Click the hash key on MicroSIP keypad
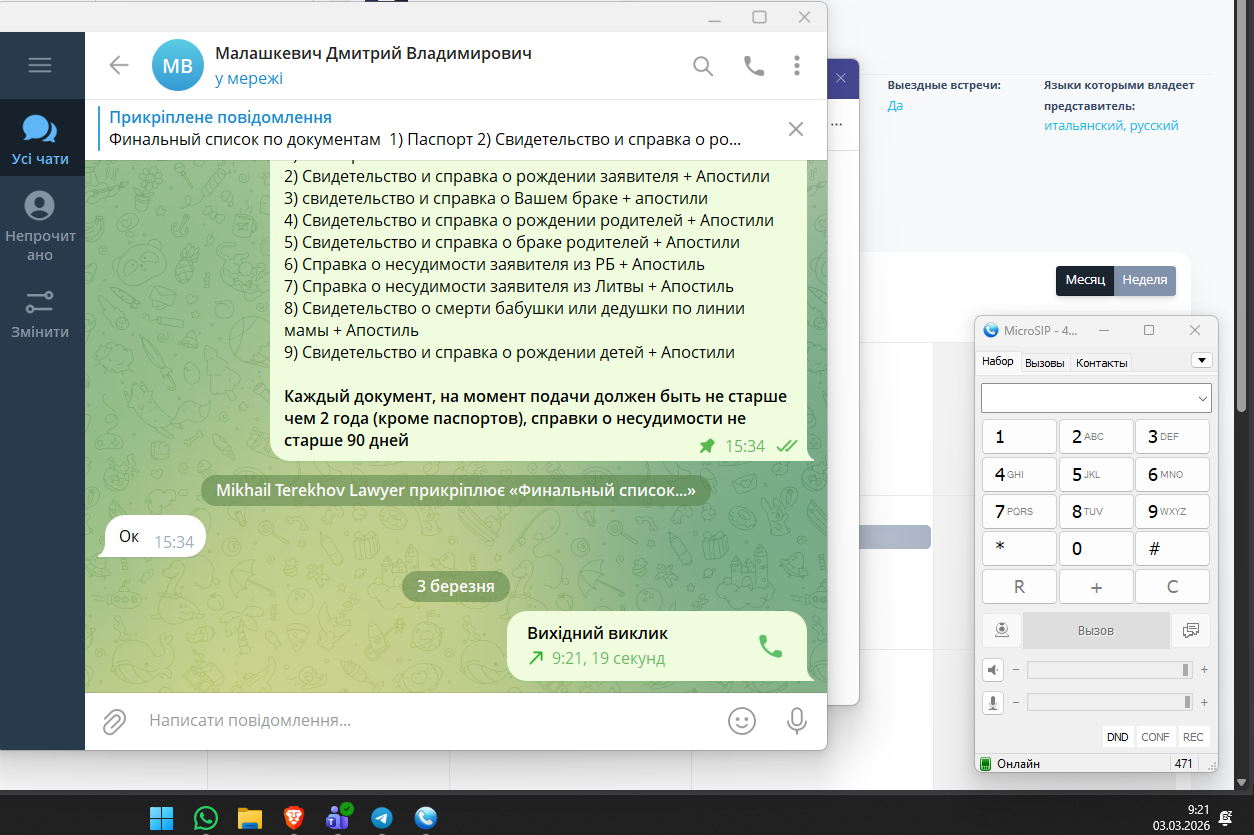The height and width of the screenshot is (835, 1254). point(1172,548)
